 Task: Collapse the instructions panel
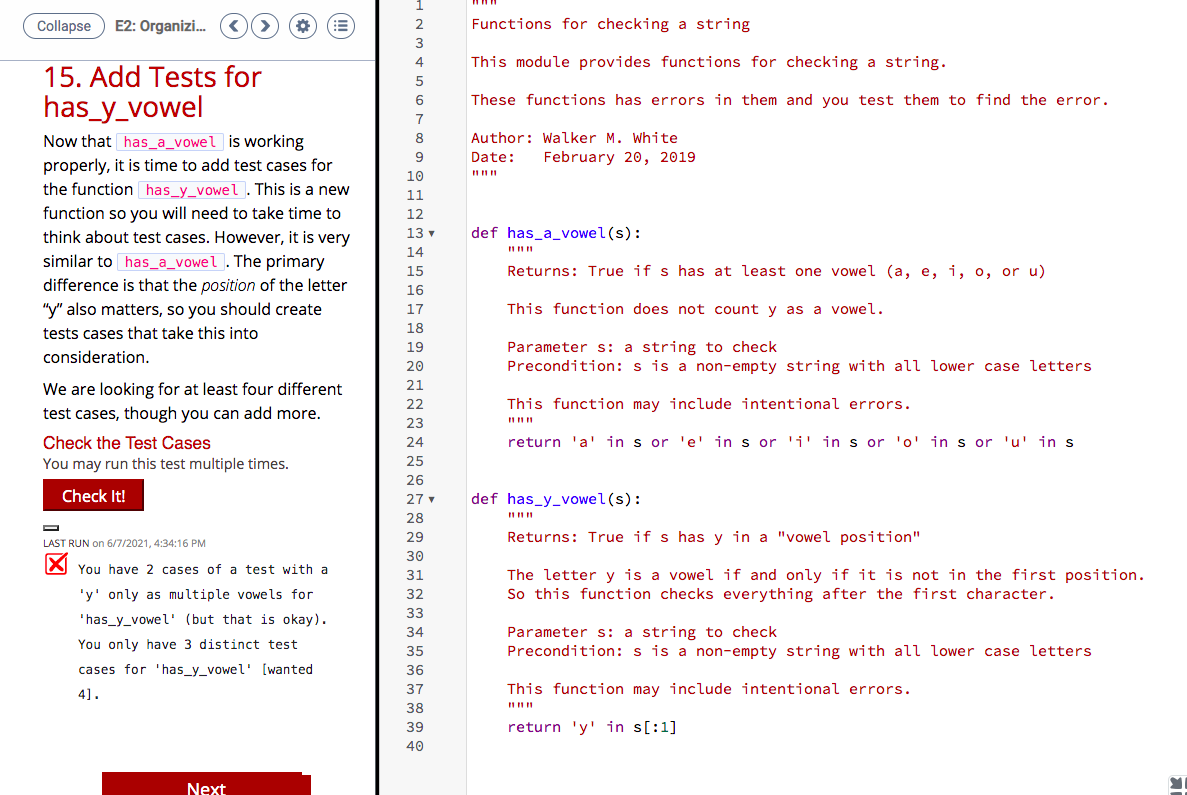click(63, 26)
